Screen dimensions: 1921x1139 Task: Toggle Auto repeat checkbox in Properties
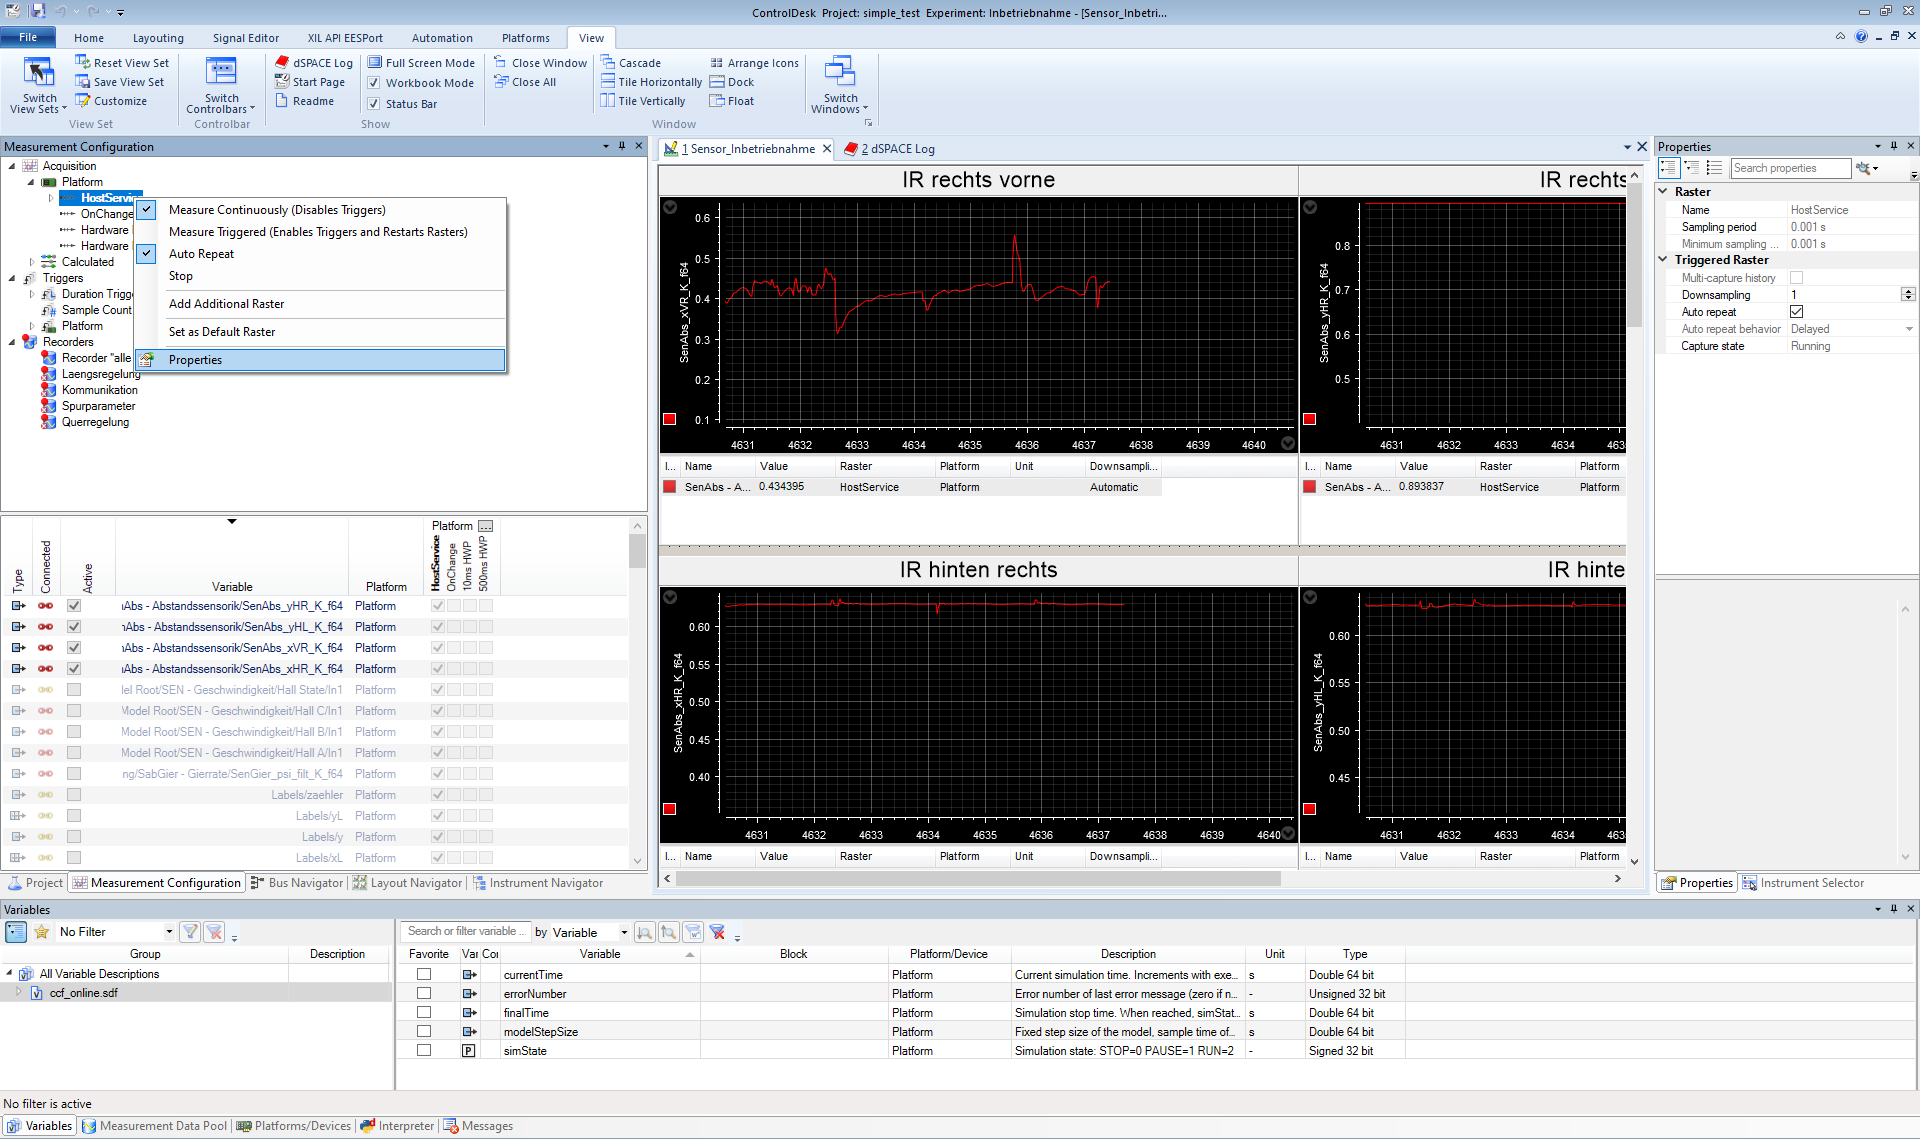tap(1796, 312)
